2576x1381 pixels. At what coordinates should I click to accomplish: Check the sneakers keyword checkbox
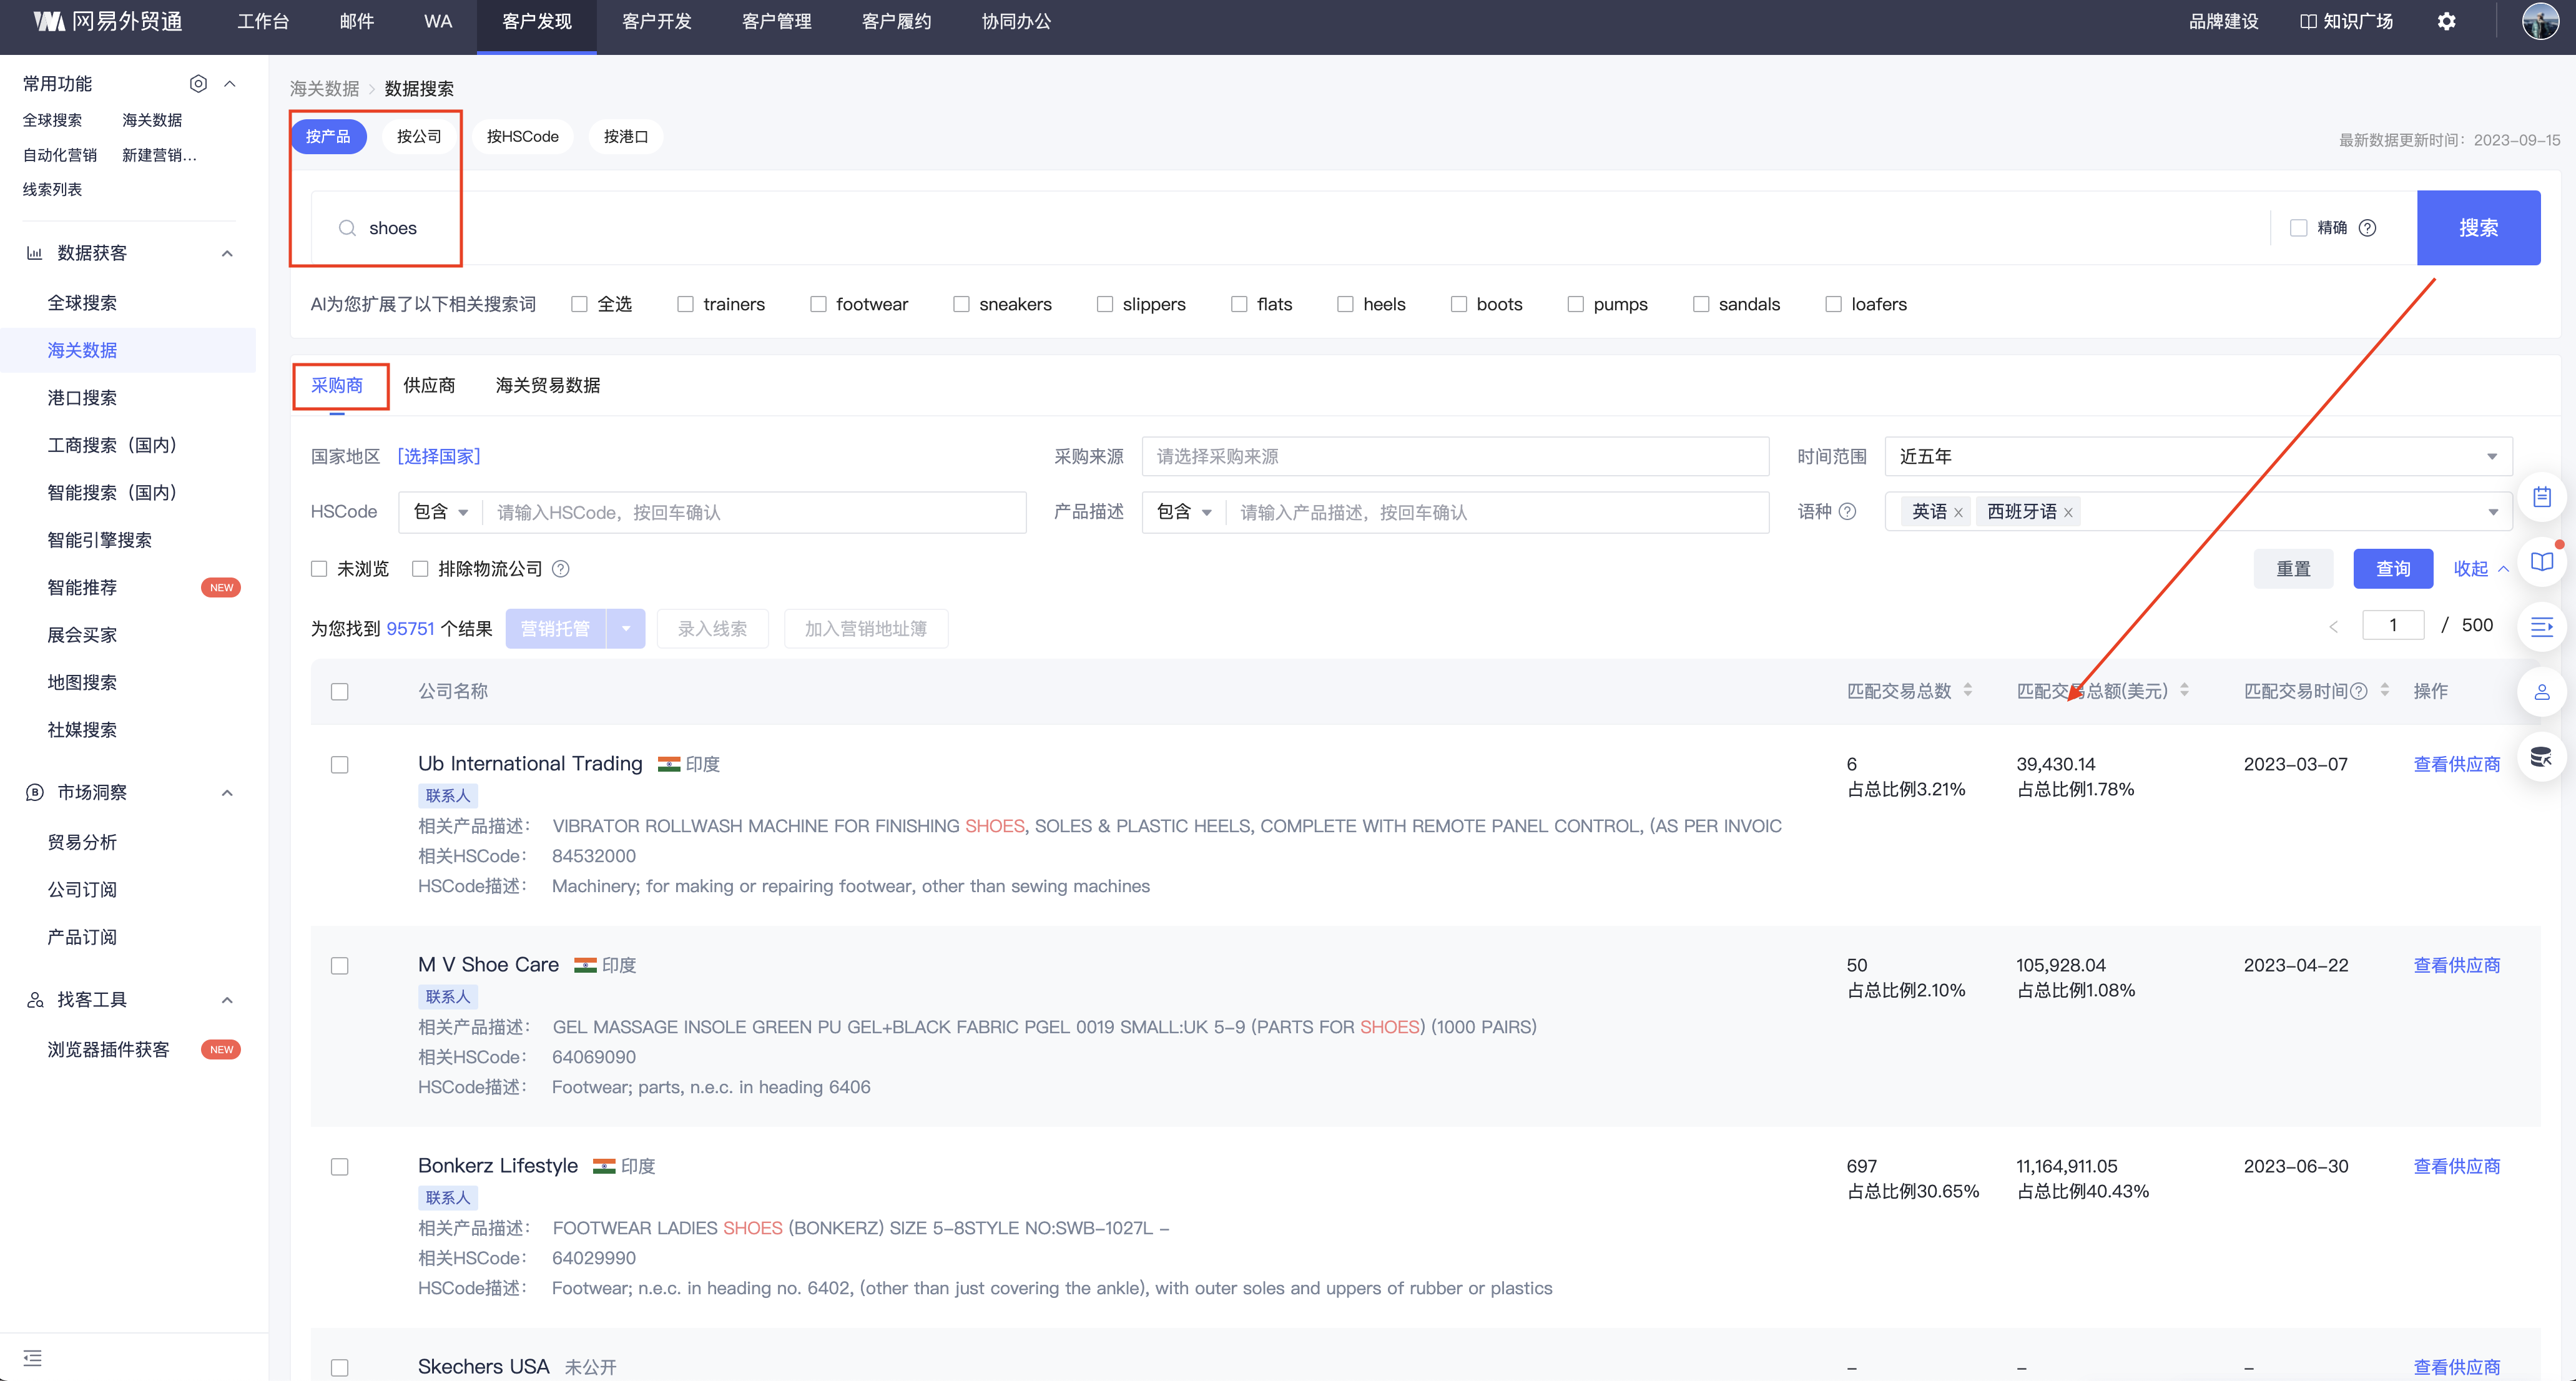tap(961, 304)
